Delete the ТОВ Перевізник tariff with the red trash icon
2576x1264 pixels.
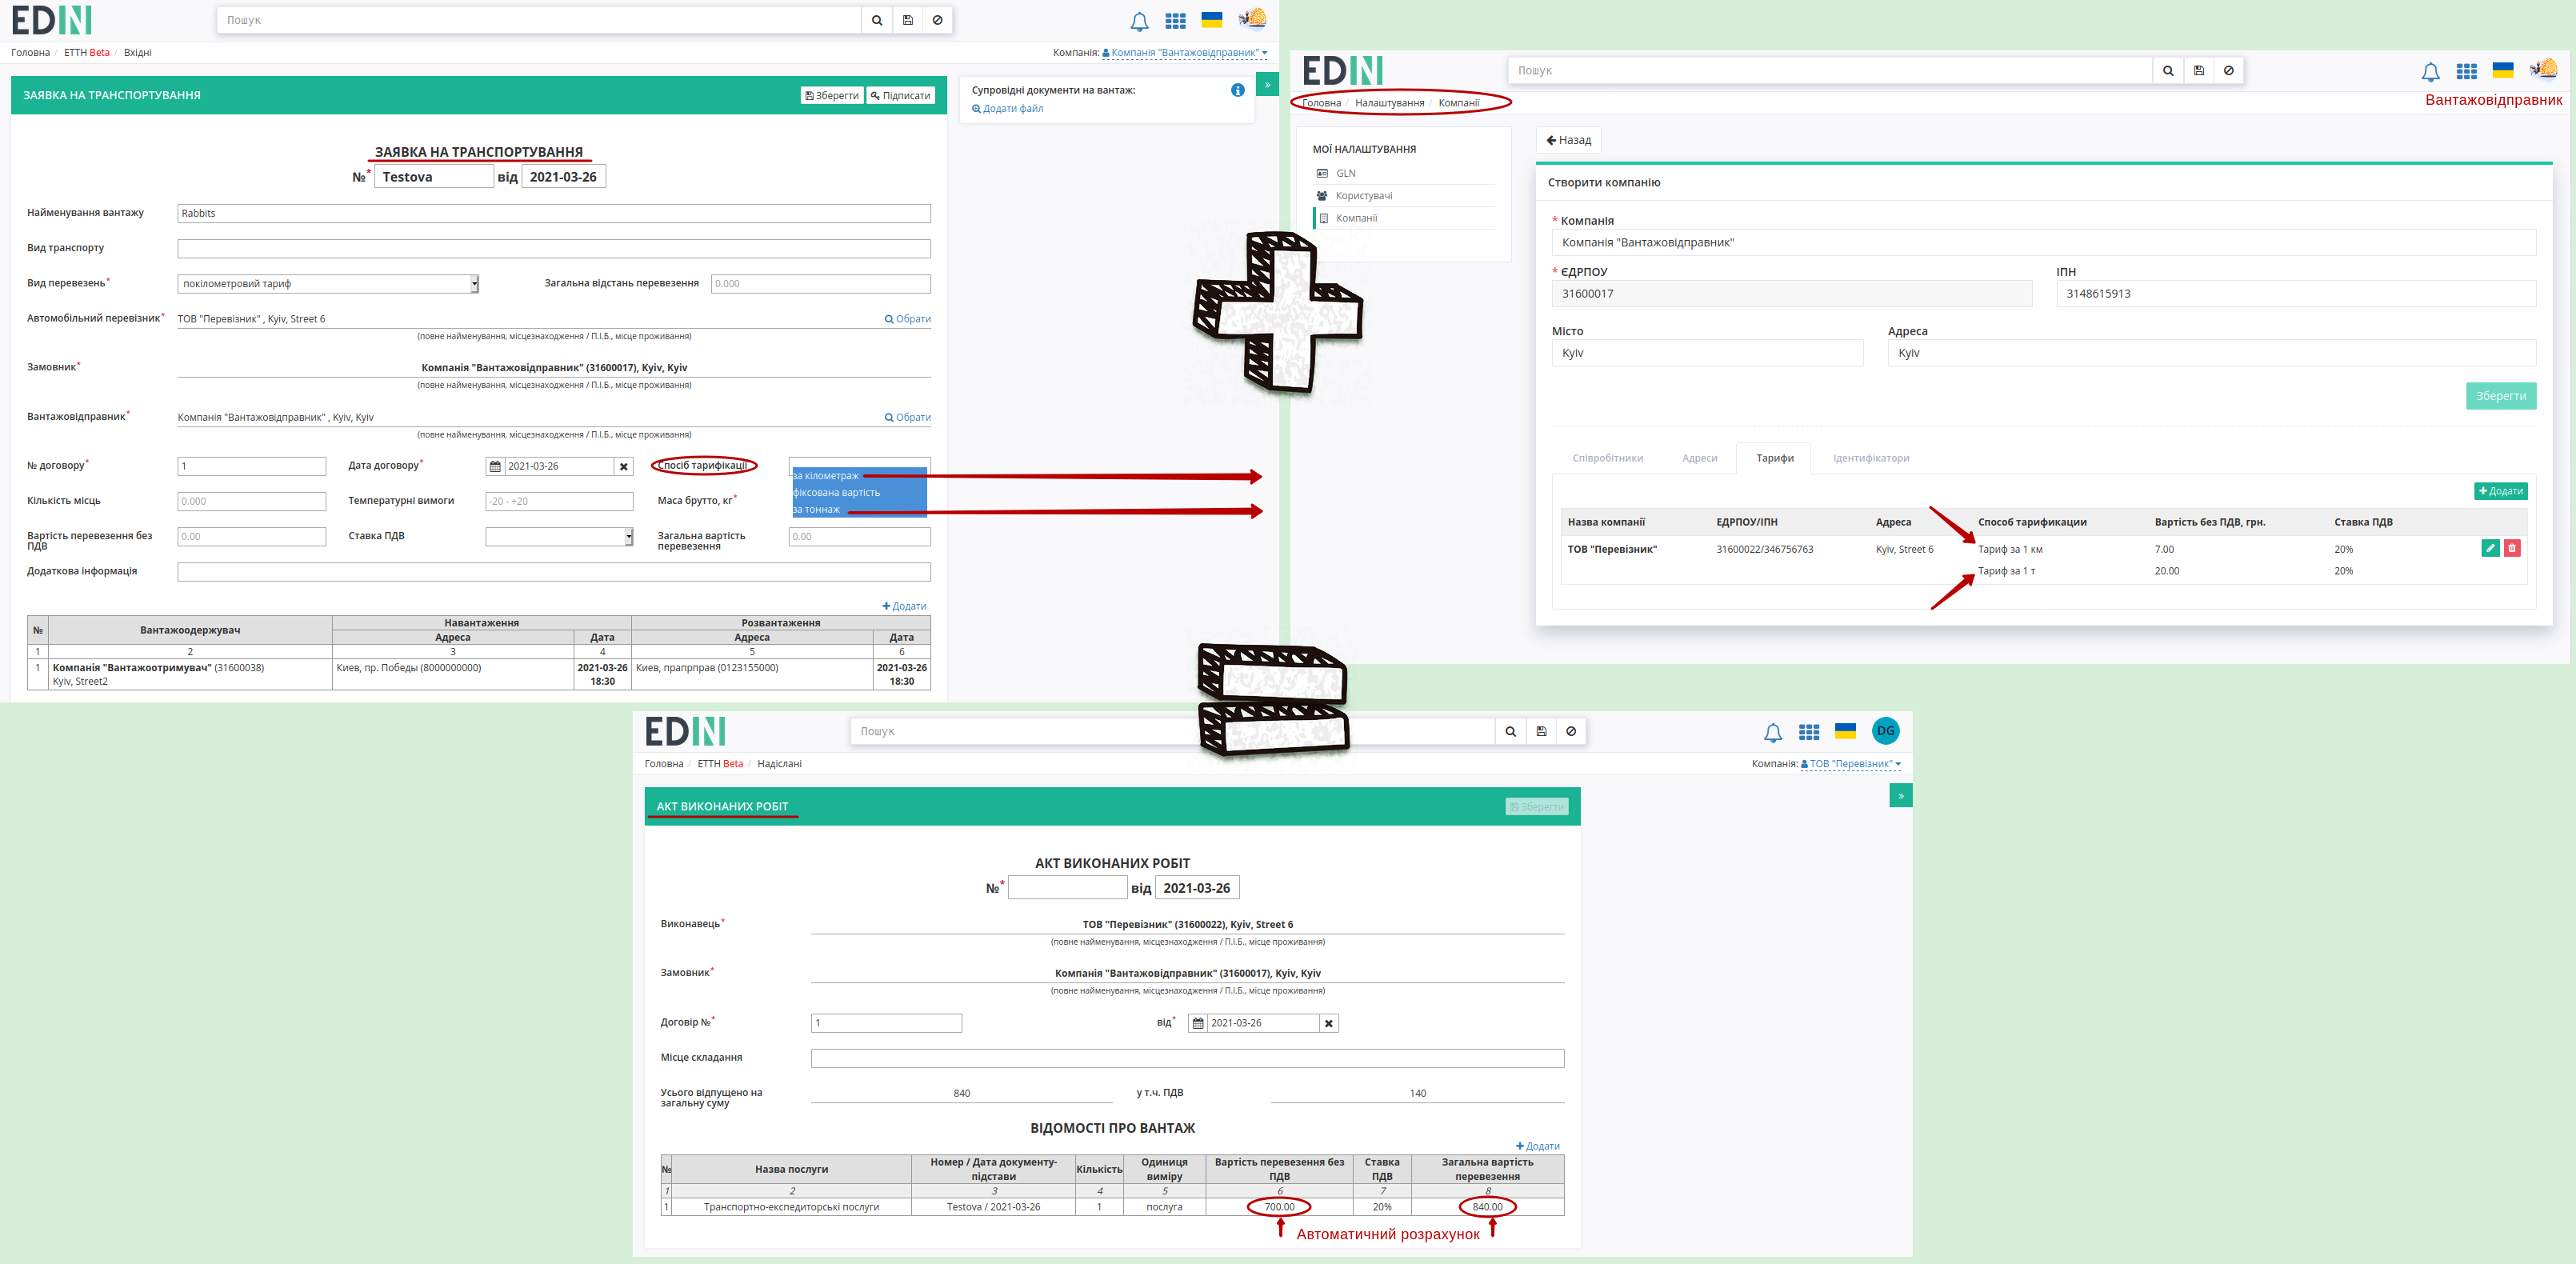tap(2512, 548)
